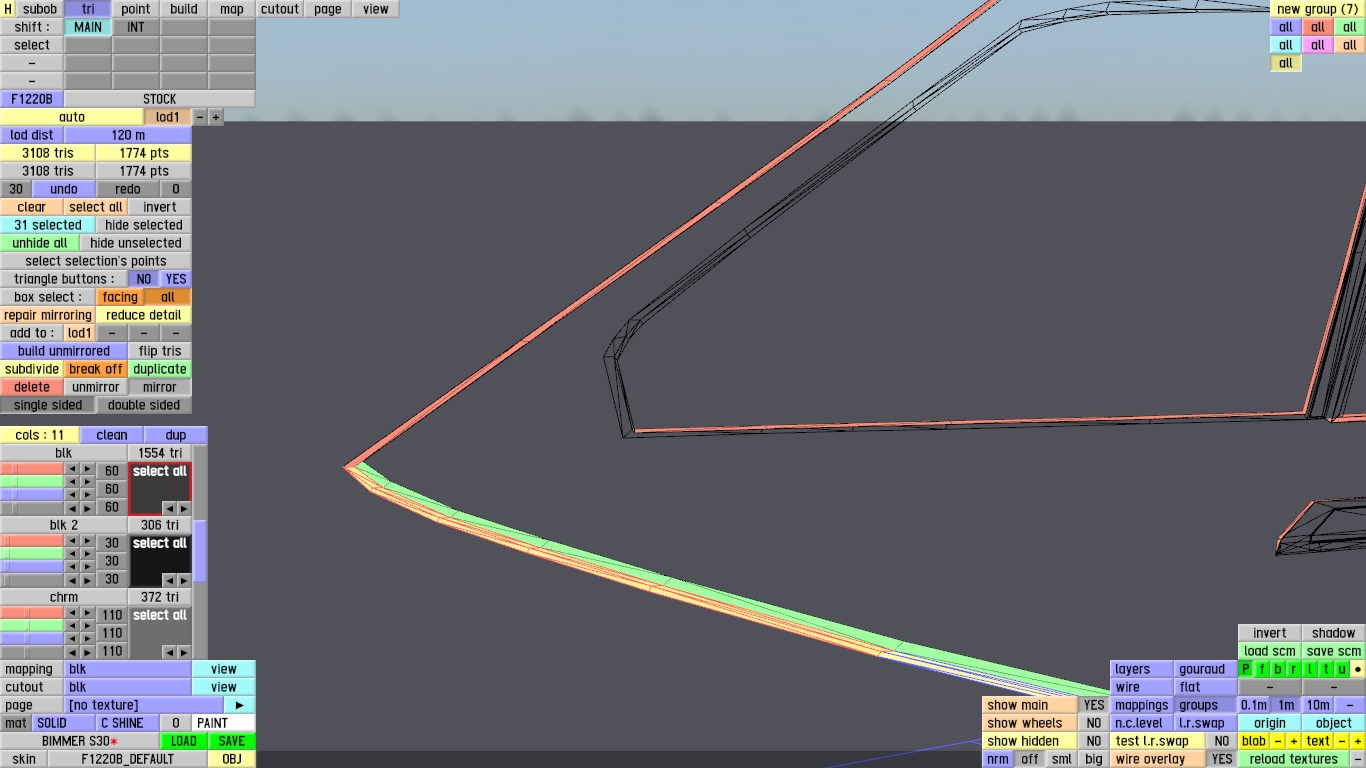Set box select to facing
The height and width of the screenshot is (768, 1366).
[120, 297]
